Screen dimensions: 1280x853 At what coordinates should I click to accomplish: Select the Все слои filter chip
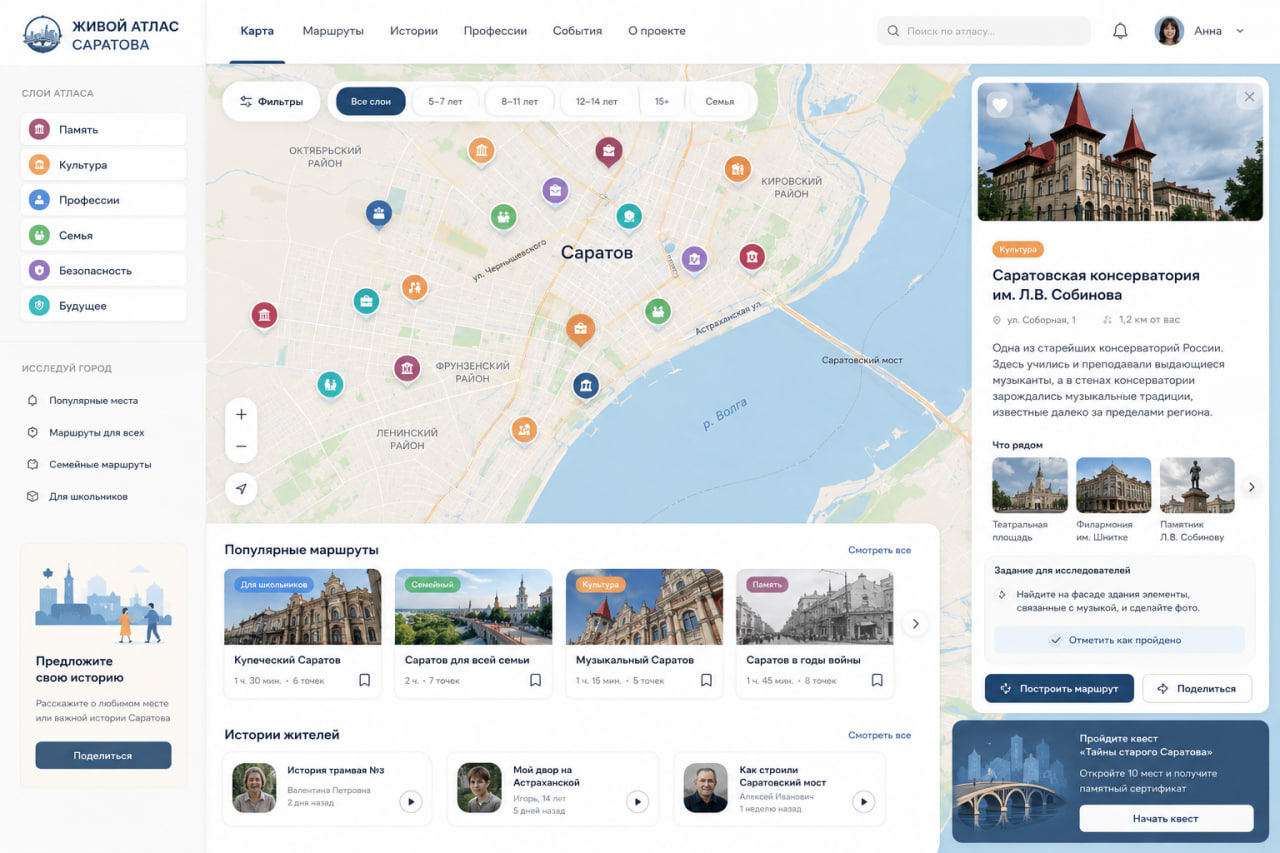[371, 102]
